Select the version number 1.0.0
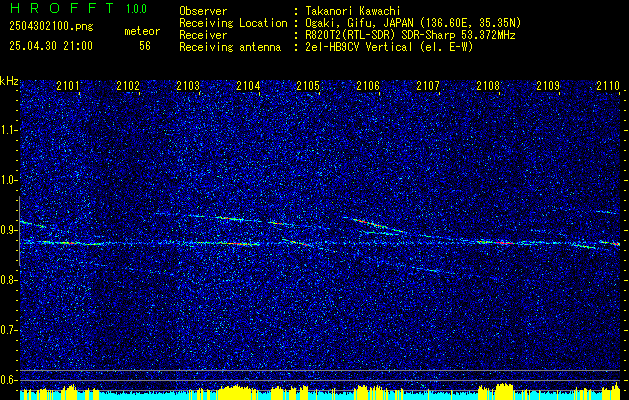 pyautogui.click(x=136, y=9)
